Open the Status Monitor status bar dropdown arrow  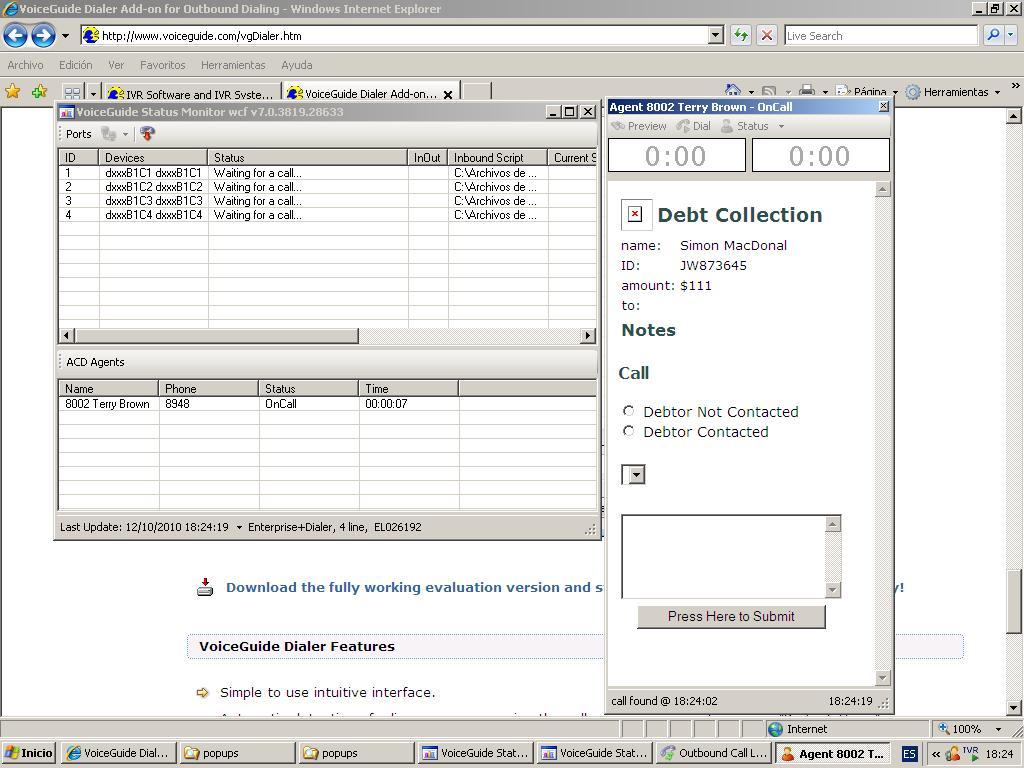click(x=239, y=527)
